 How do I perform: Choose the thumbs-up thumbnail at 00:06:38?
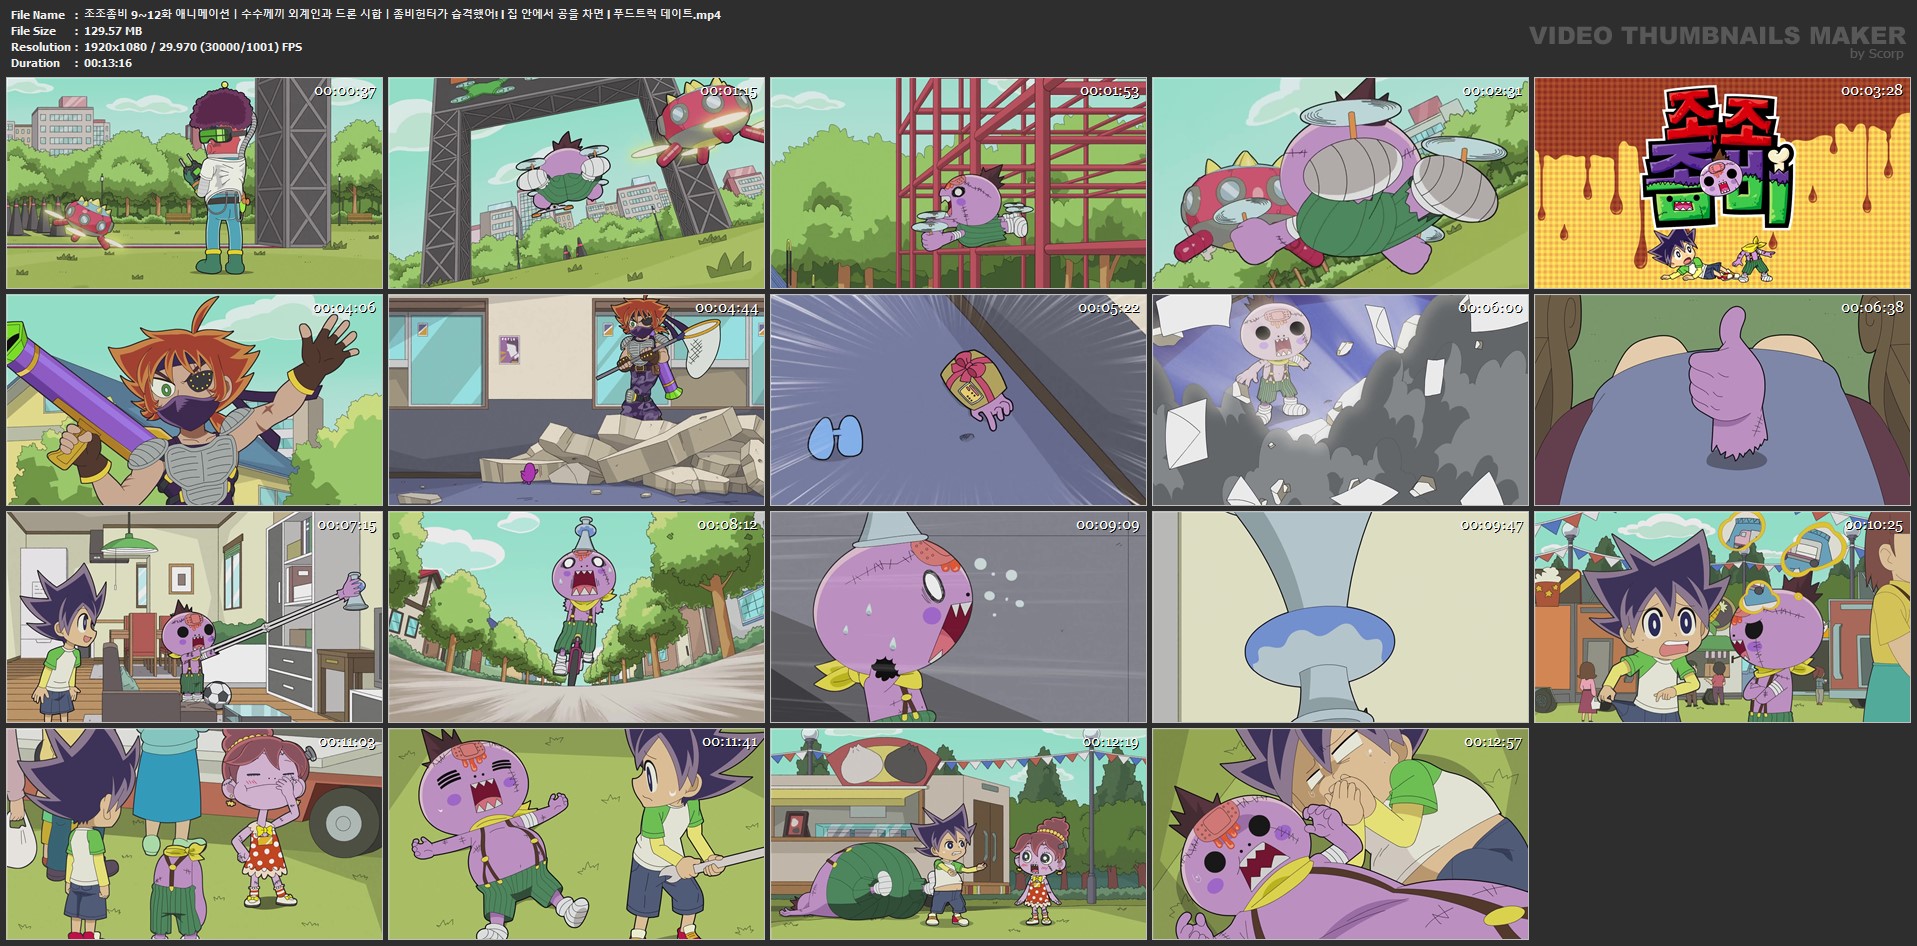[1723, 400]
